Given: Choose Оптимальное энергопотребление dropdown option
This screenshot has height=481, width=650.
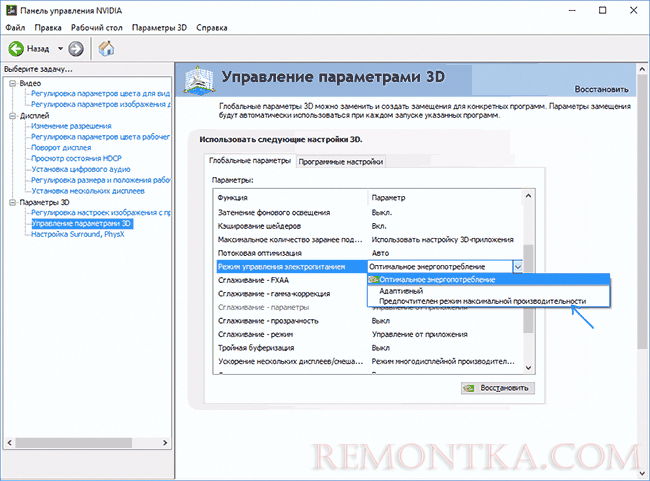Looking at the screenshot, I should pyautogui.click(x=489, y=279).
